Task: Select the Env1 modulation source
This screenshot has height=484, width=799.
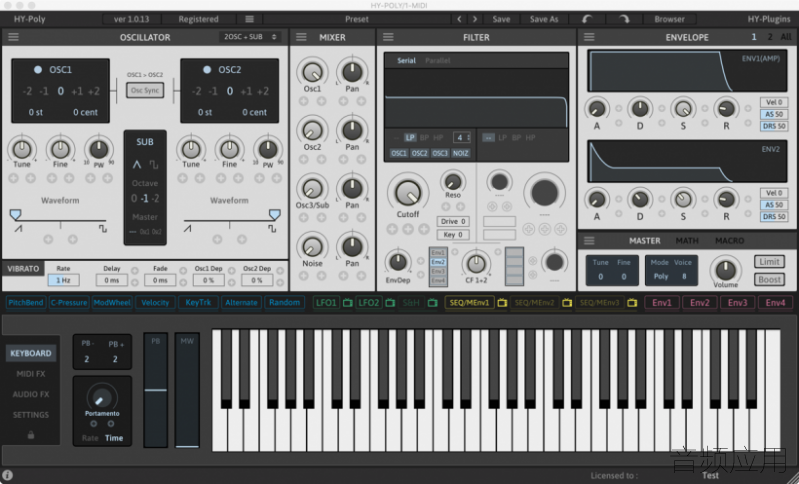Action: point(662,303)
